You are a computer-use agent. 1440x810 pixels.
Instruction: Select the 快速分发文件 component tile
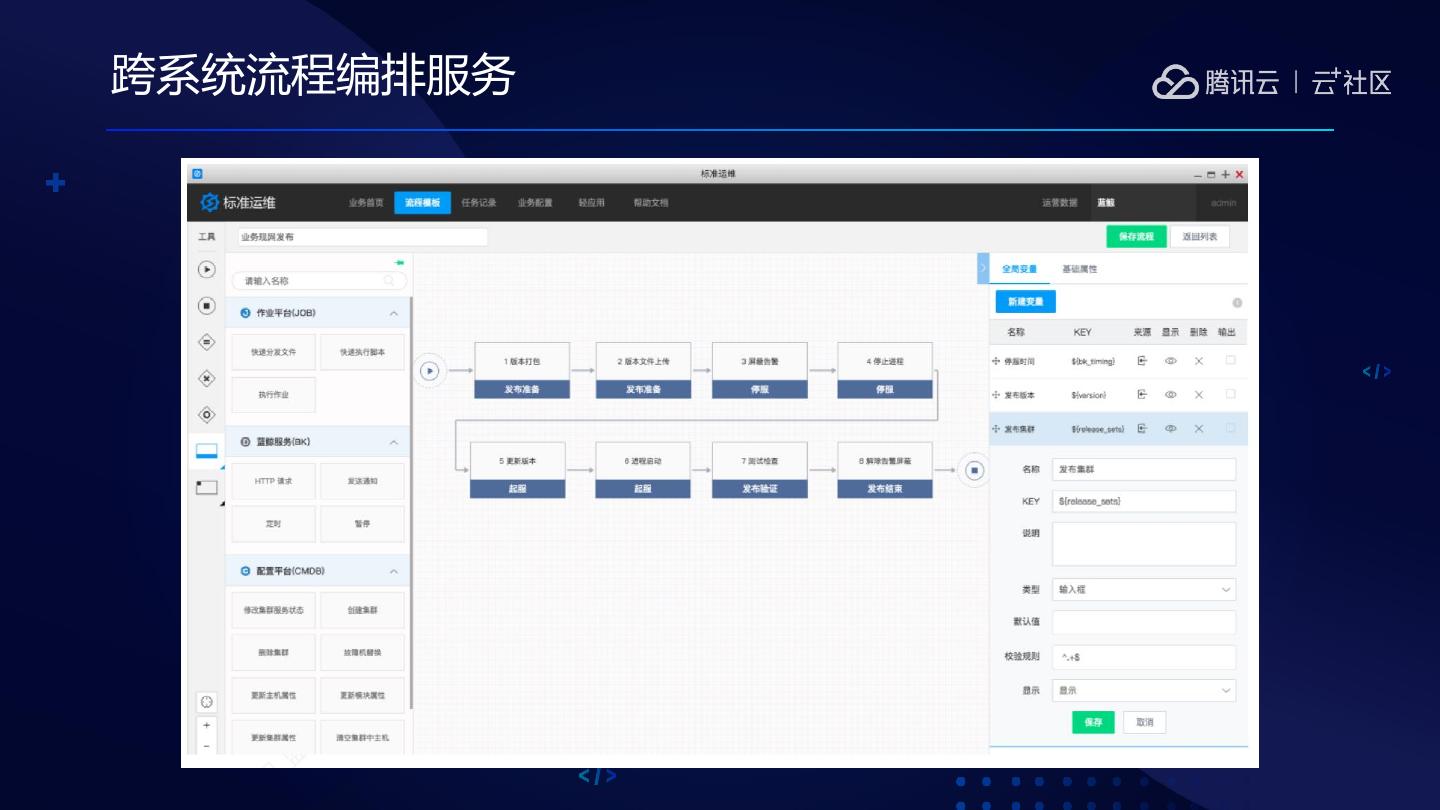point(274,352)
